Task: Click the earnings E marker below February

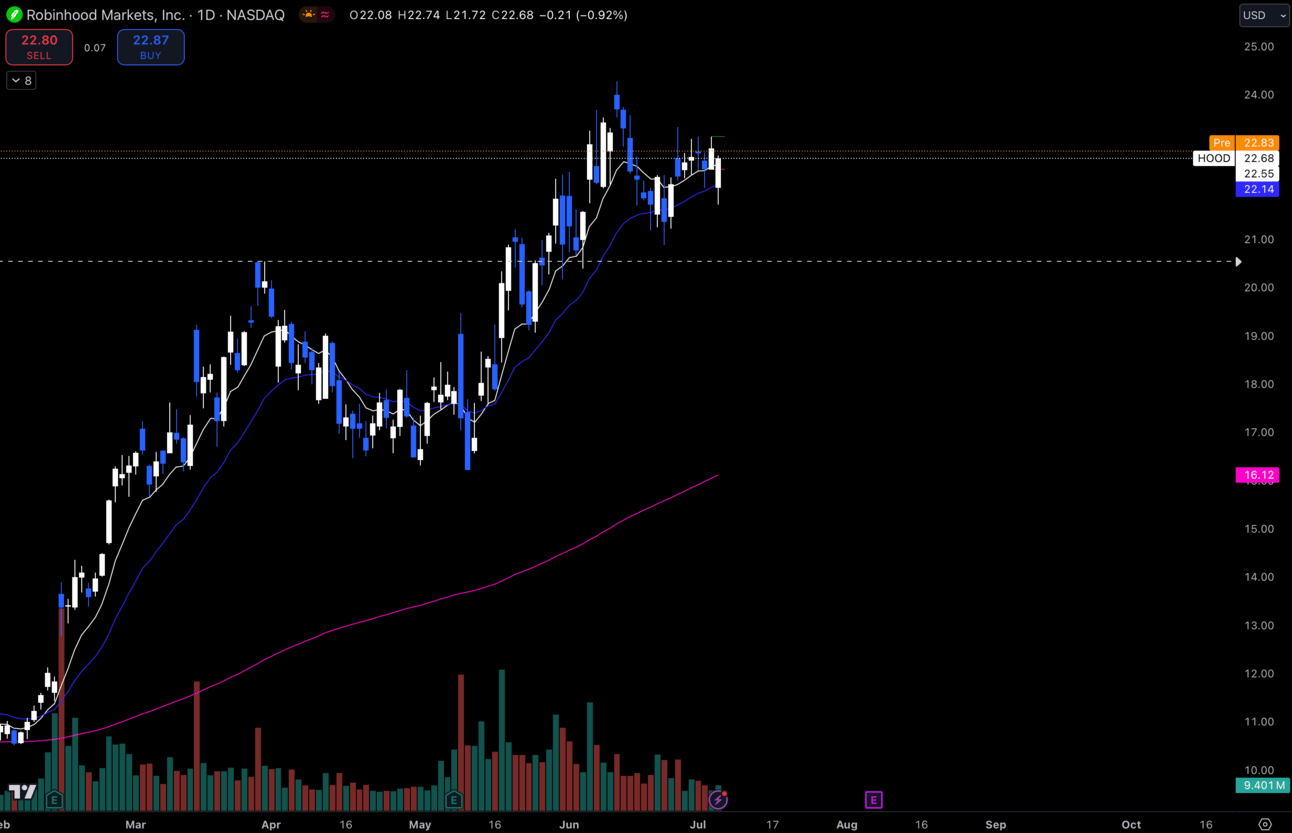Action: pyautogui.click(x=54, y=800)
